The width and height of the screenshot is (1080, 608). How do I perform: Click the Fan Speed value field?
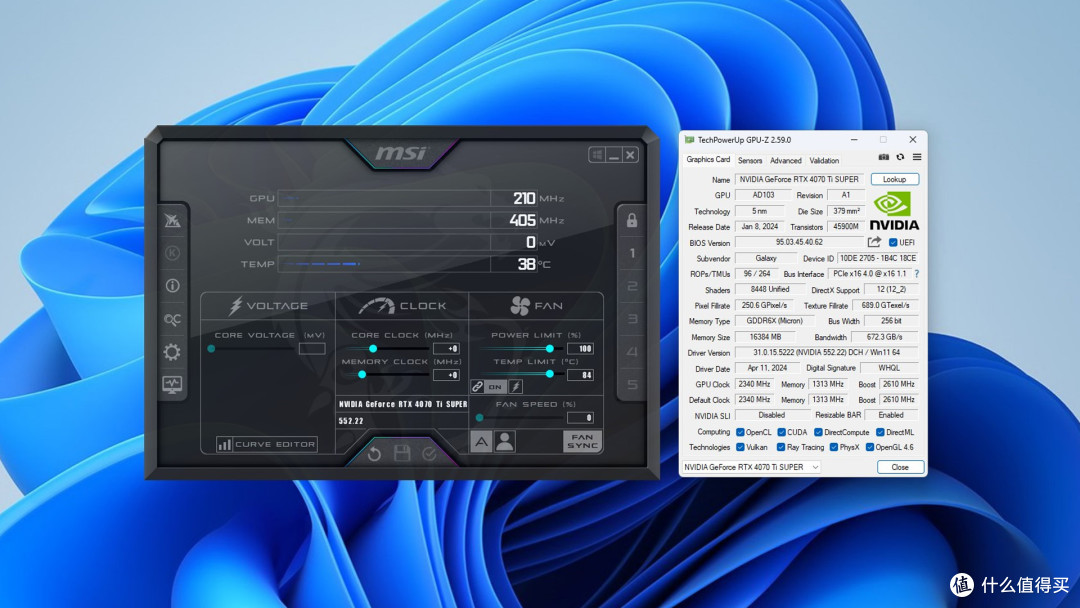tap(580, 417)
